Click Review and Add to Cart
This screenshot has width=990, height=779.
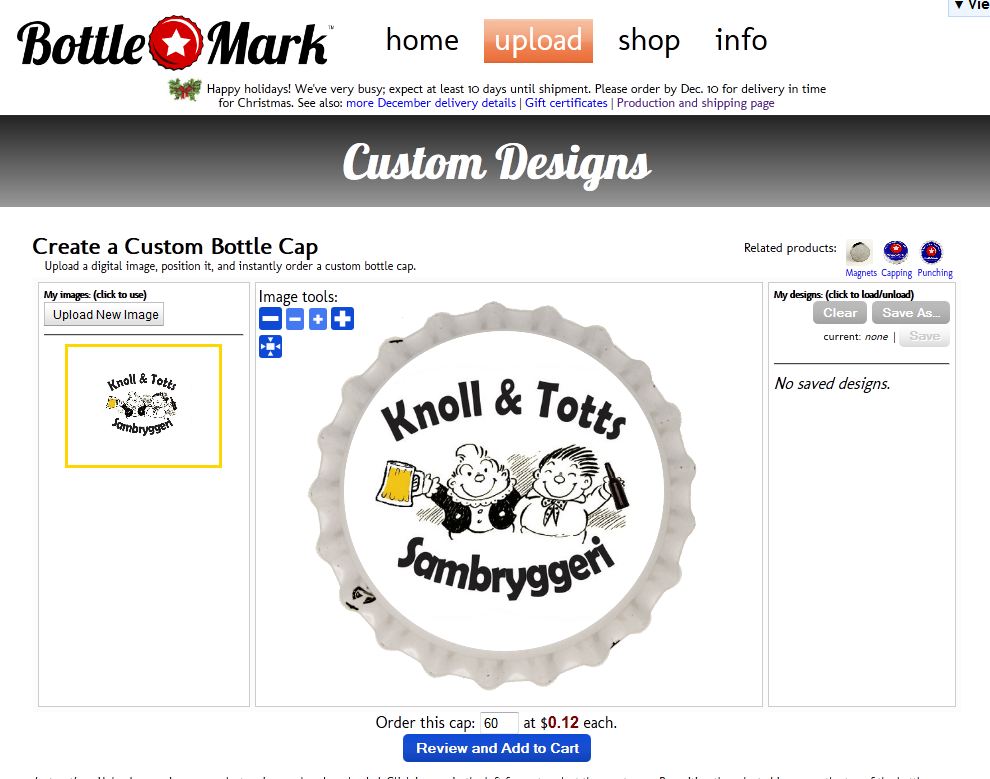[497, 748]
